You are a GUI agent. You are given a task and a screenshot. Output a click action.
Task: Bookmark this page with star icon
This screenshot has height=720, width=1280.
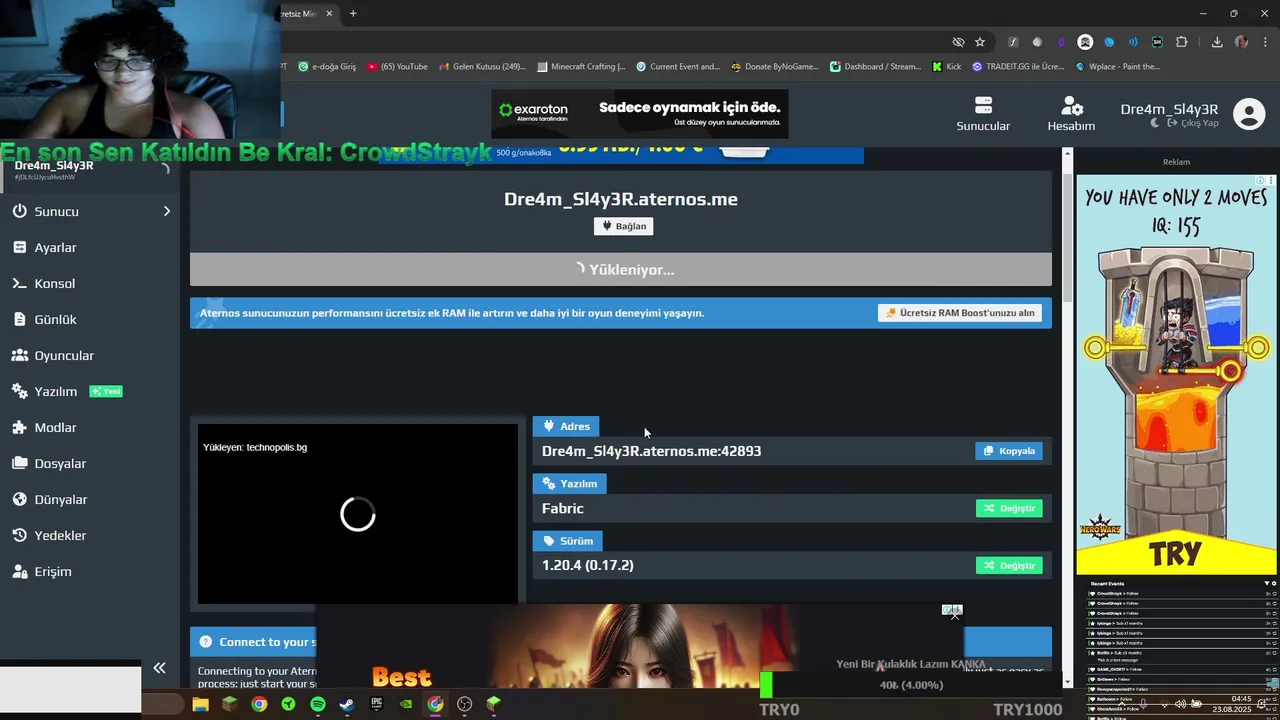[x=980, y=42]
